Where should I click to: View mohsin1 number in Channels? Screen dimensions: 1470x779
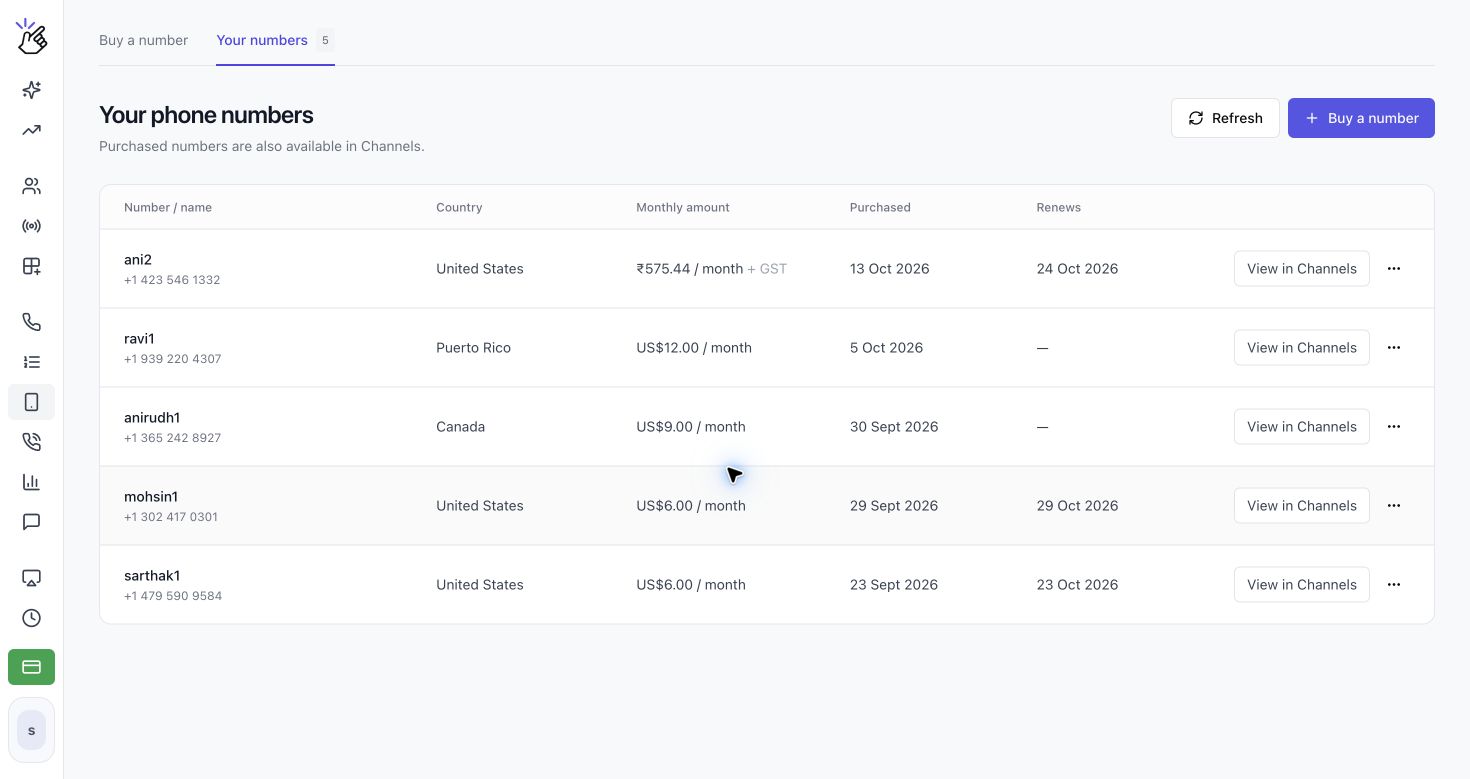click(1301, 505)
